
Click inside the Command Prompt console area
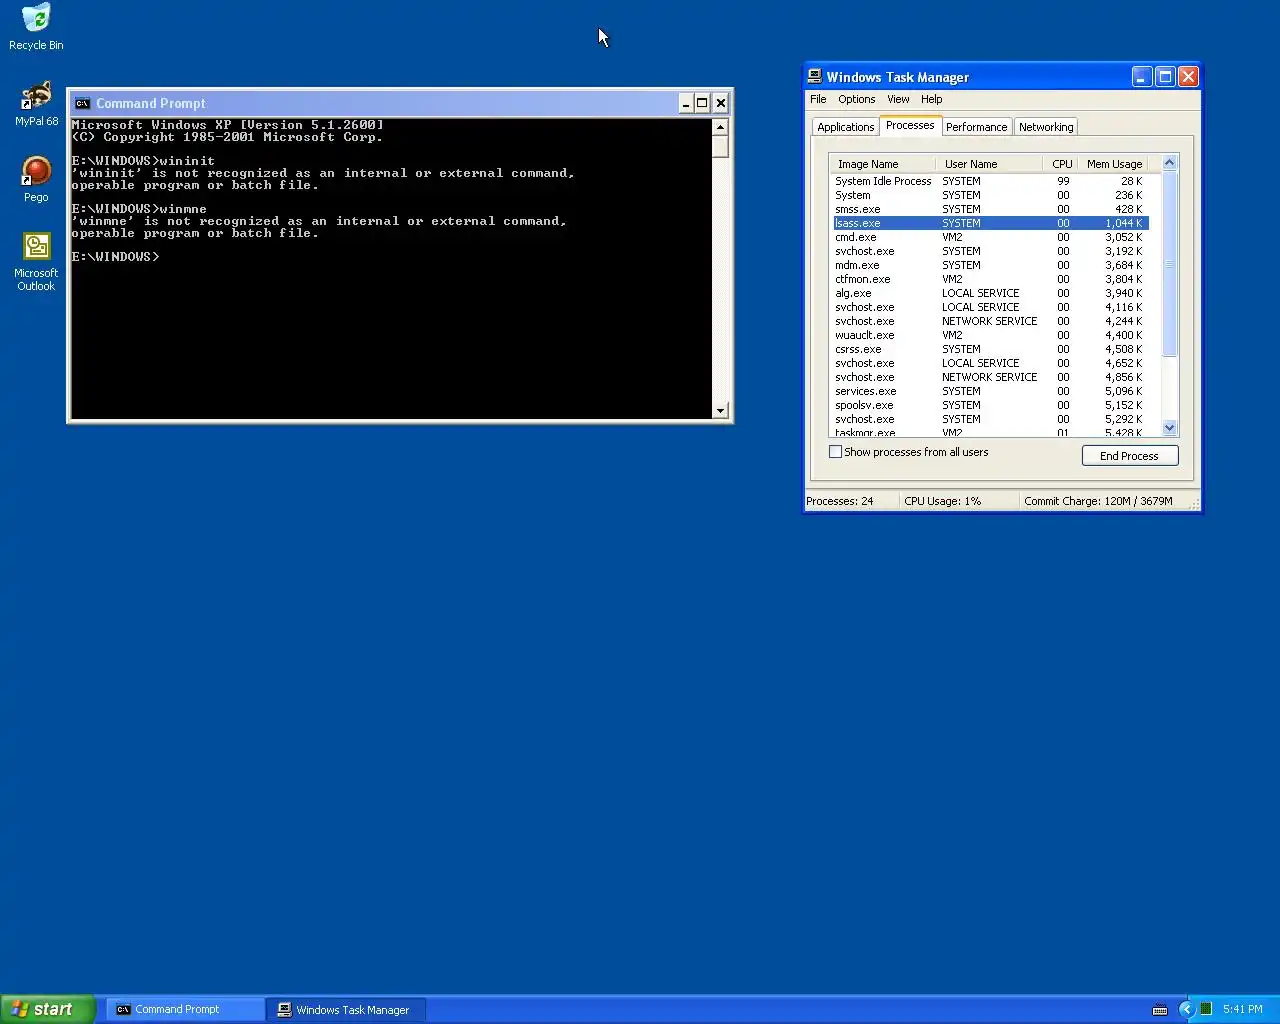[390, 268]
